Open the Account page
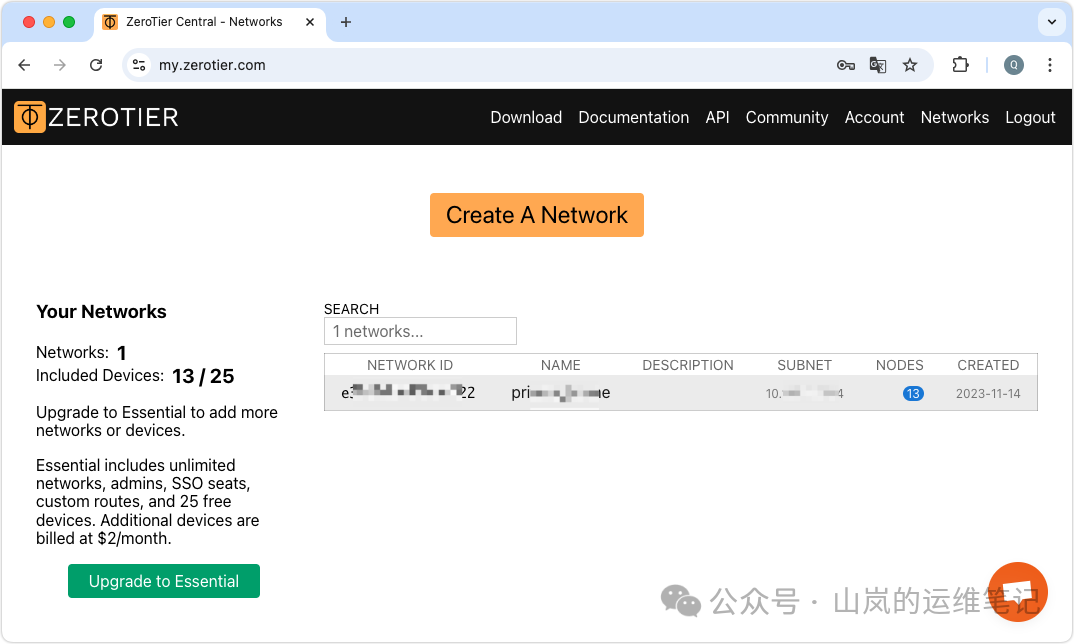The width and height of the screenshot is (1074, 644). pos(874,117)
